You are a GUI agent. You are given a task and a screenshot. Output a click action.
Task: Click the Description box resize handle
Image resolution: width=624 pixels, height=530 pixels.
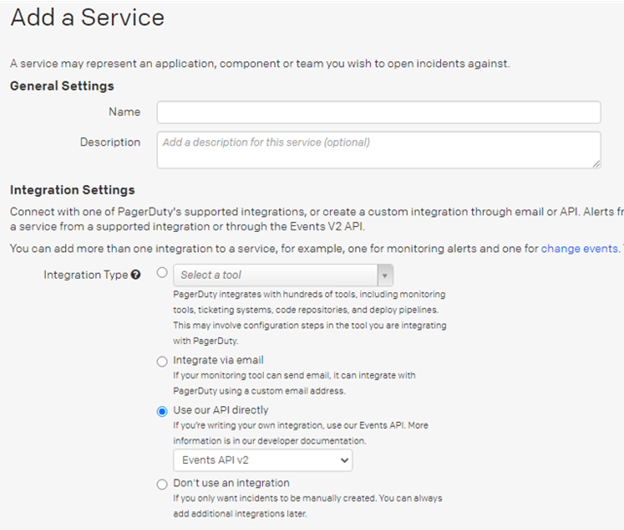(596, 163)
